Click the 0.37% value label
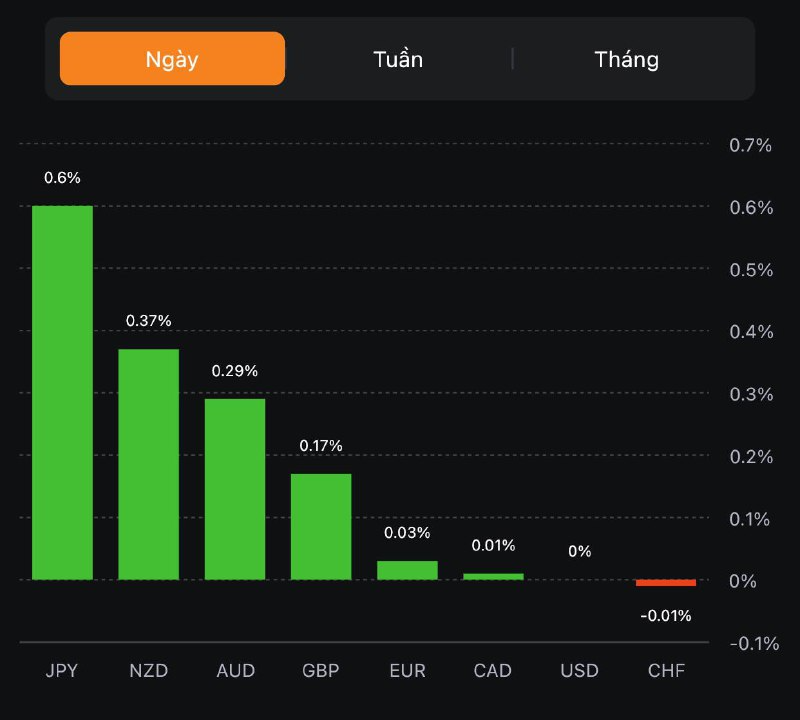The image size is (800, 720). 148,320
